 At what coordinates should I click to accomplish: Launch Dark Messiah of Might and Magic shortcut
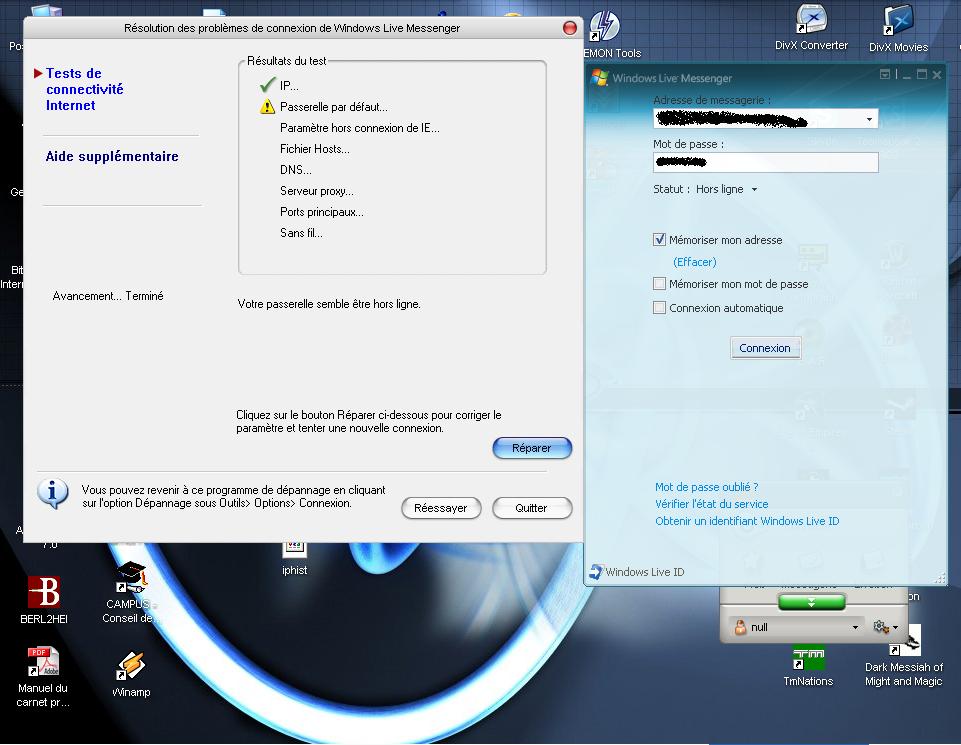coord(906,641)
